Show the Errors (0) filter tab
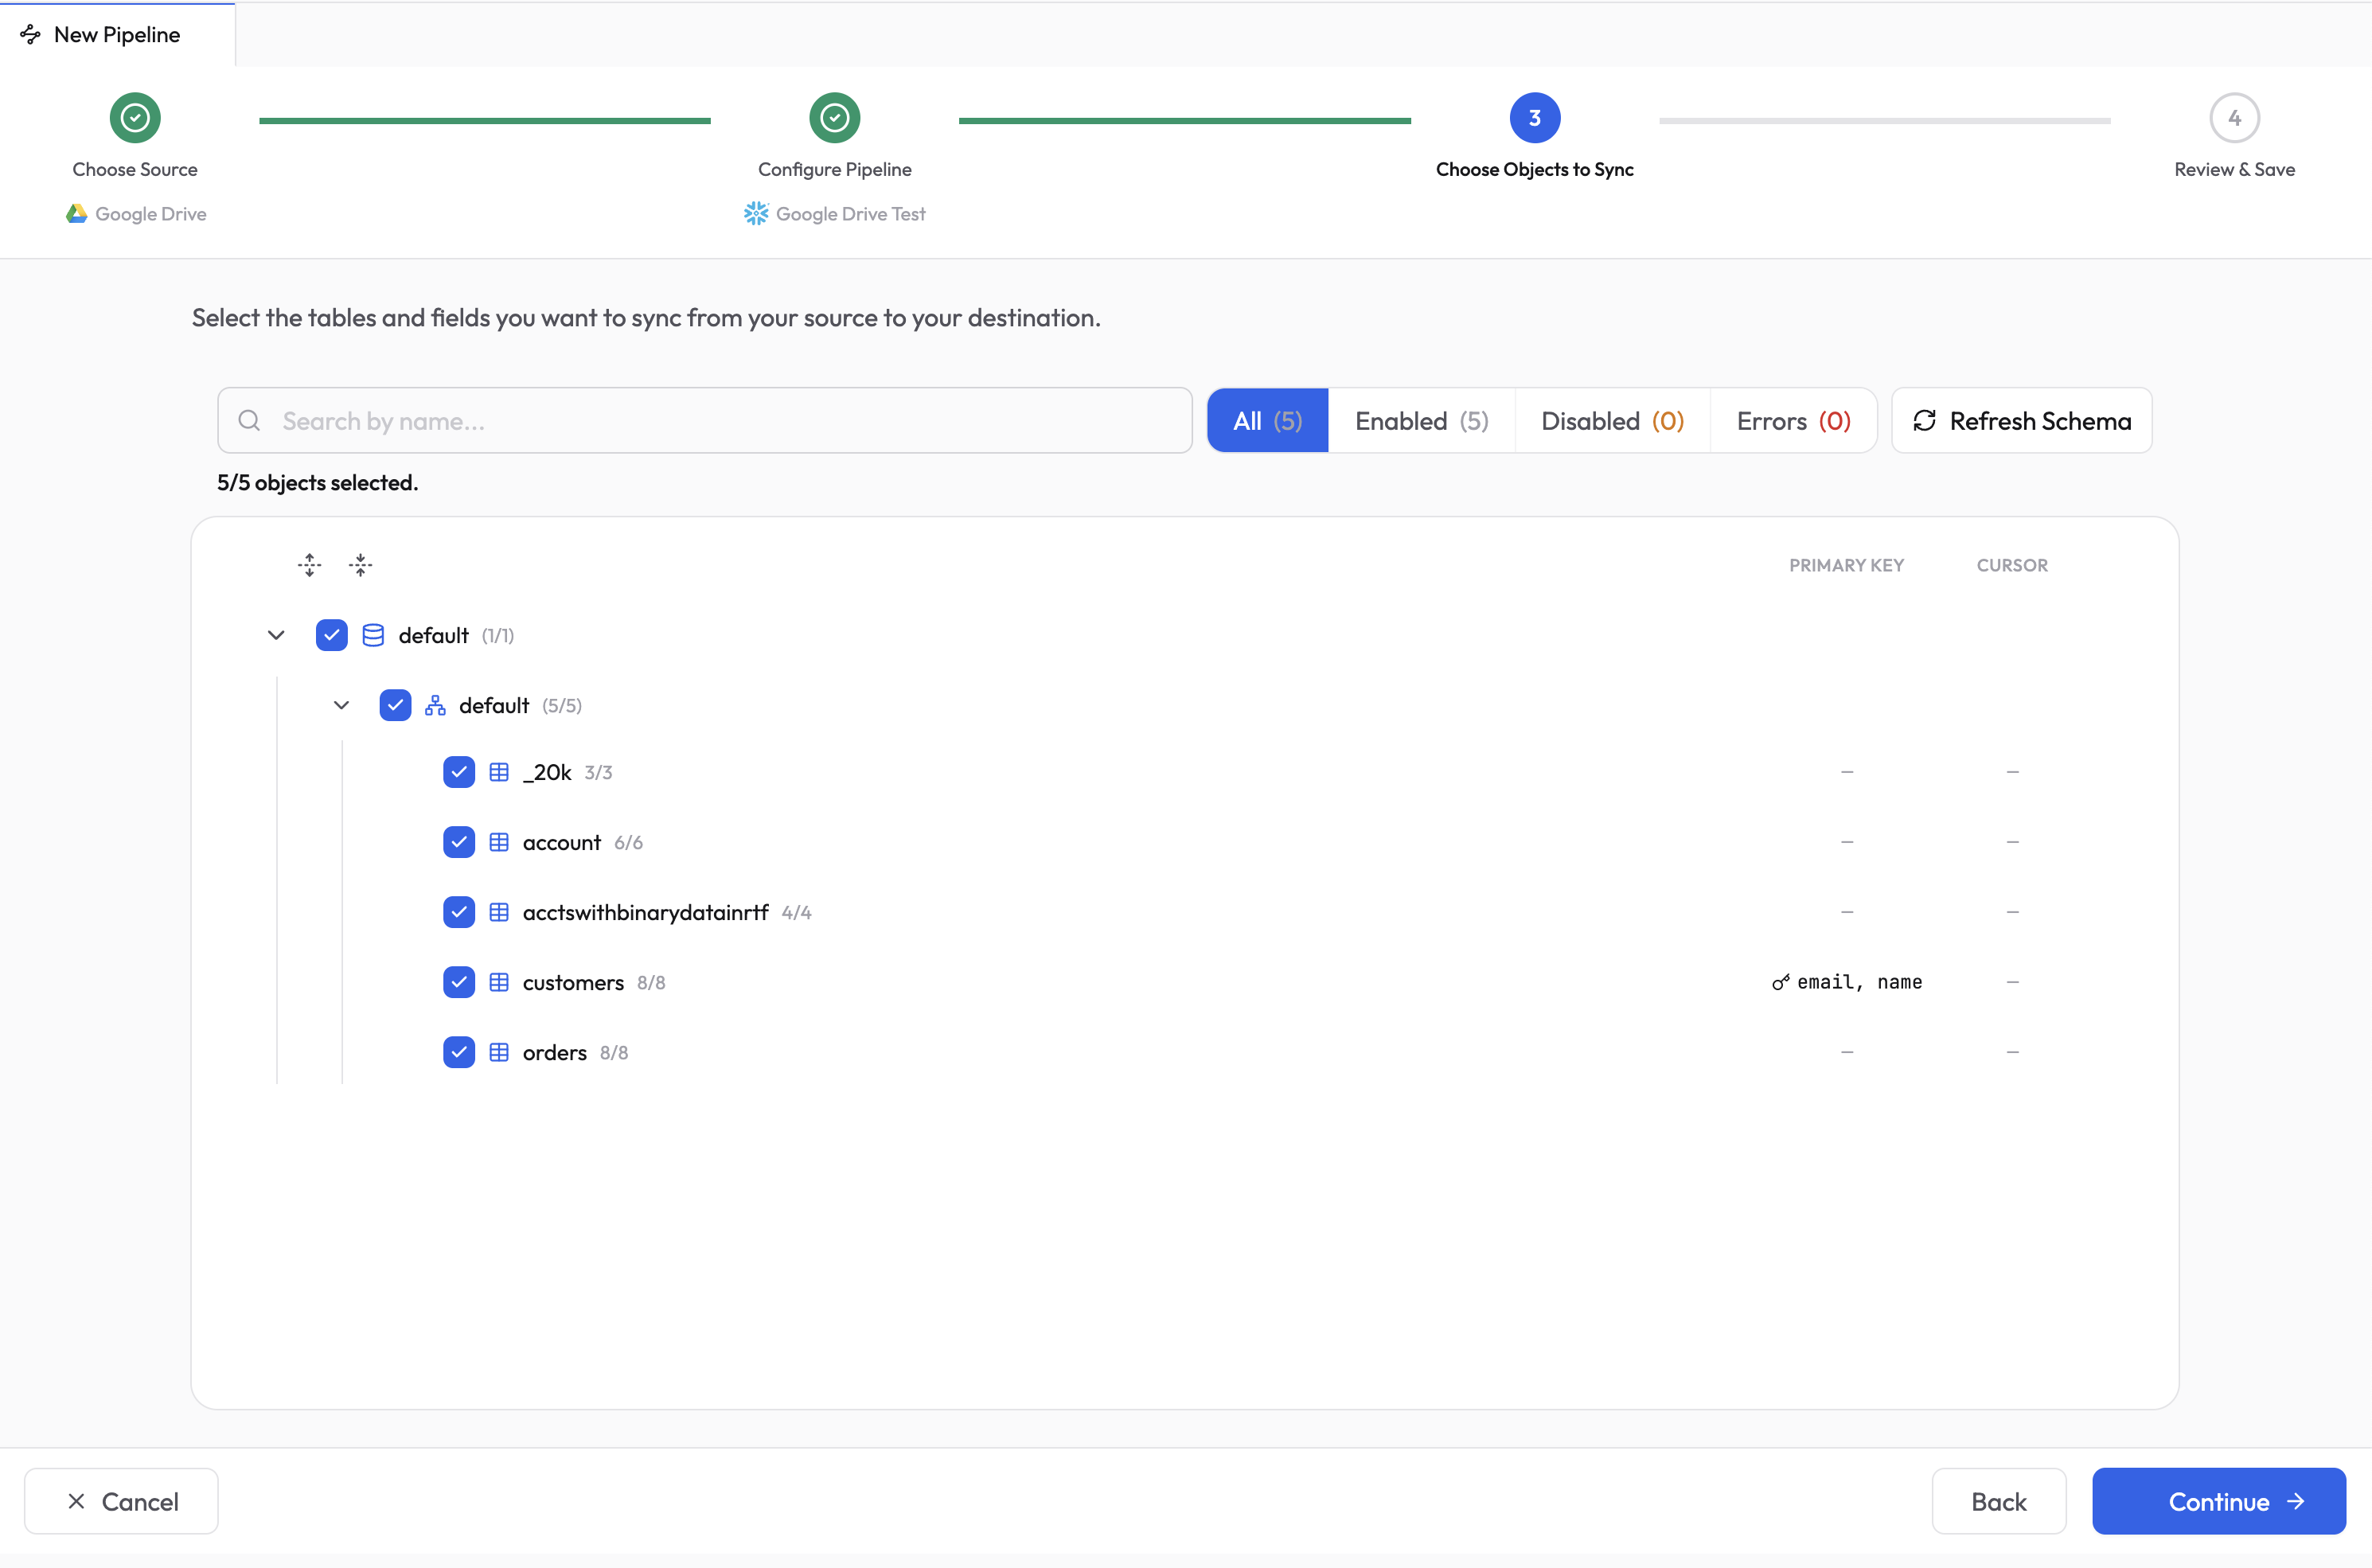The width and height of the screenshot is (2372, 1568). 1792,421
